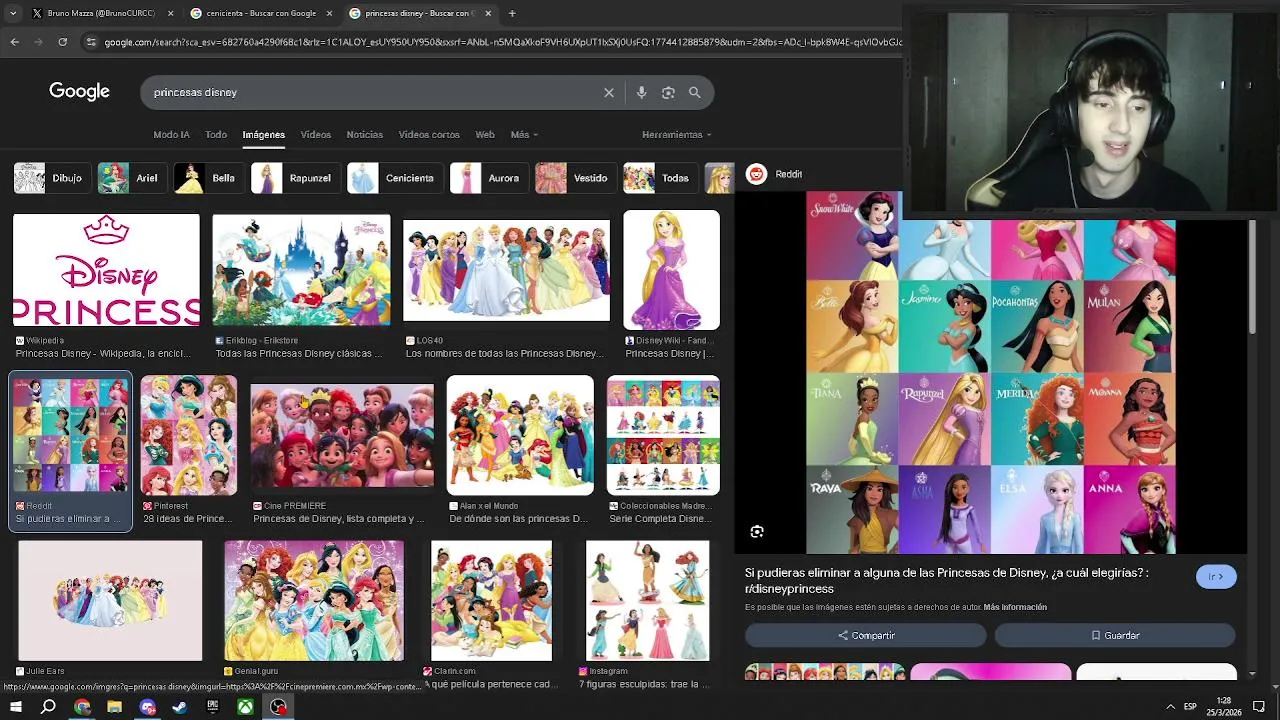
Task: Filter by Aurora chip
Action: point(488,178)
